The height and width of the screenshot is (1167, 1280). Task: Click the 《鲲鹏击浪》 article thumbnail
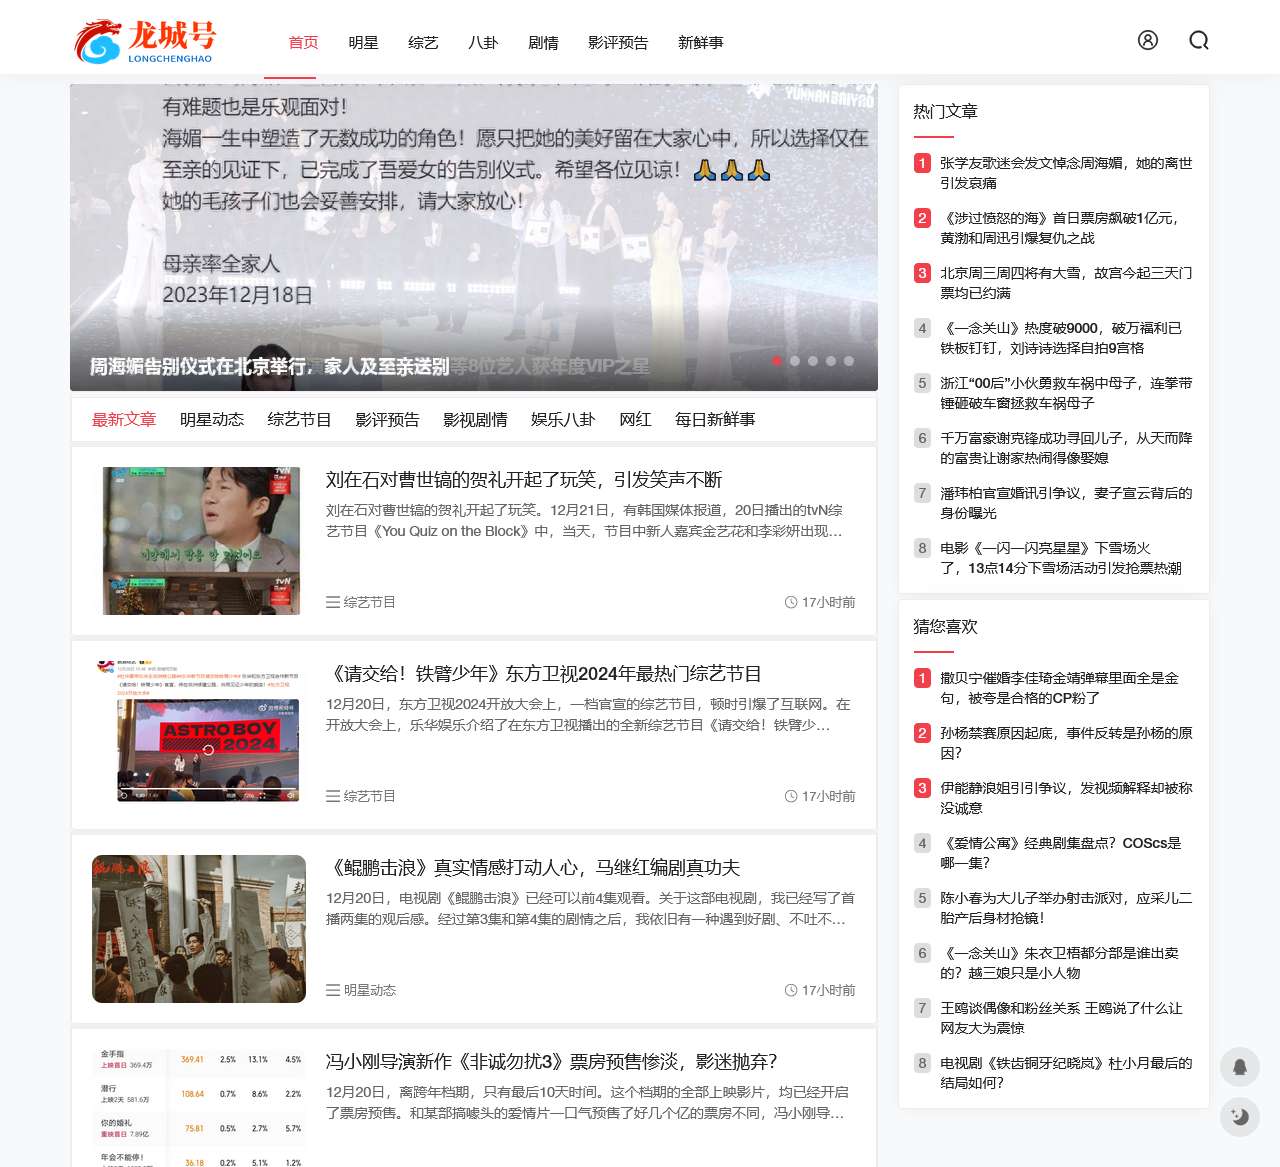[199, 929]
